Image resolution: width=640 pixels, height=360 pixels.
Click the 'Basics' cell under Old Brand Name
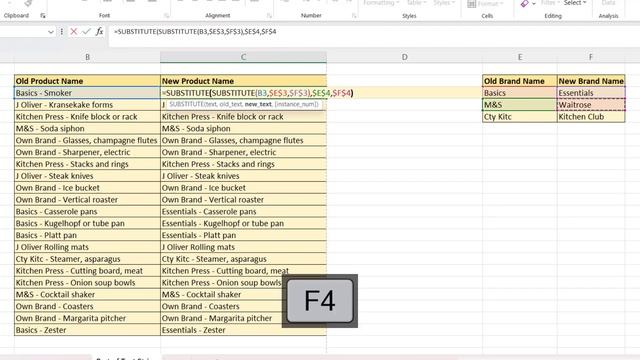[520, 93]
